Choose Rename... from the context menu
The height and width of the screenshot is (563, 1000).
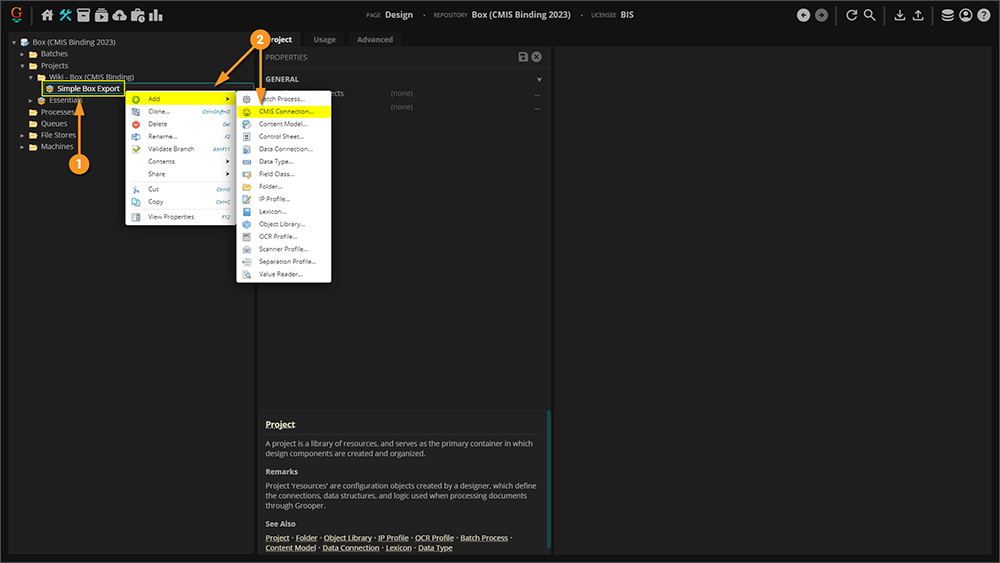181,136
